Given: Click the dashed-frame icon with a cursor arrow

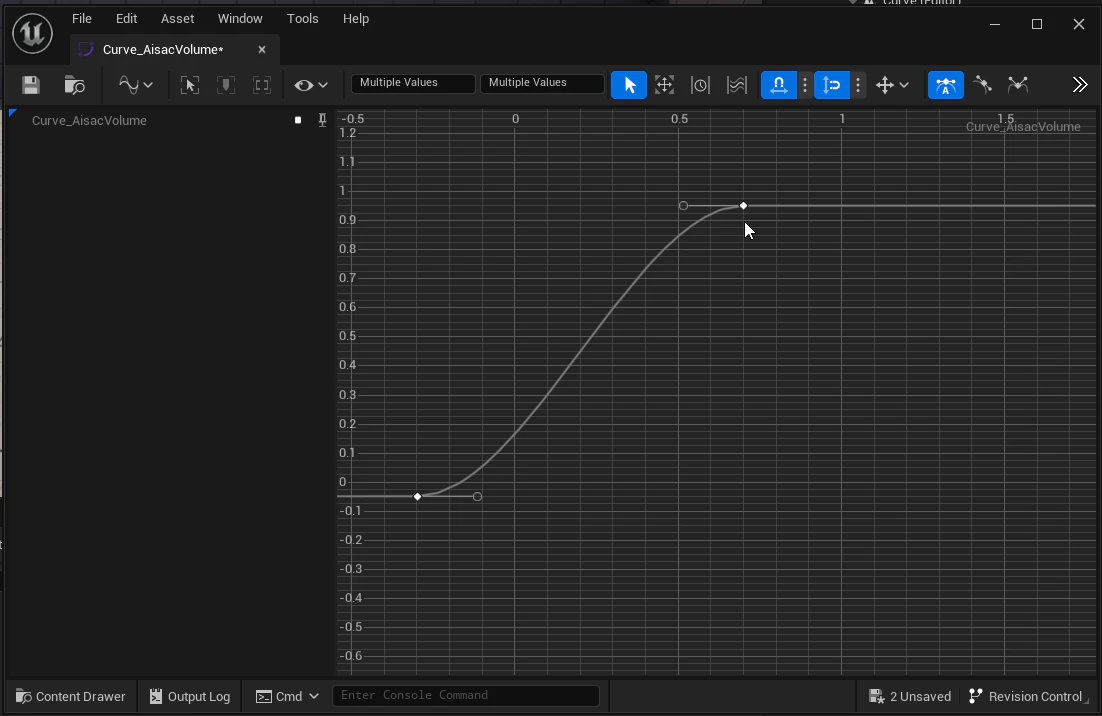Looking at the screenshot, I should pos(189,85).
